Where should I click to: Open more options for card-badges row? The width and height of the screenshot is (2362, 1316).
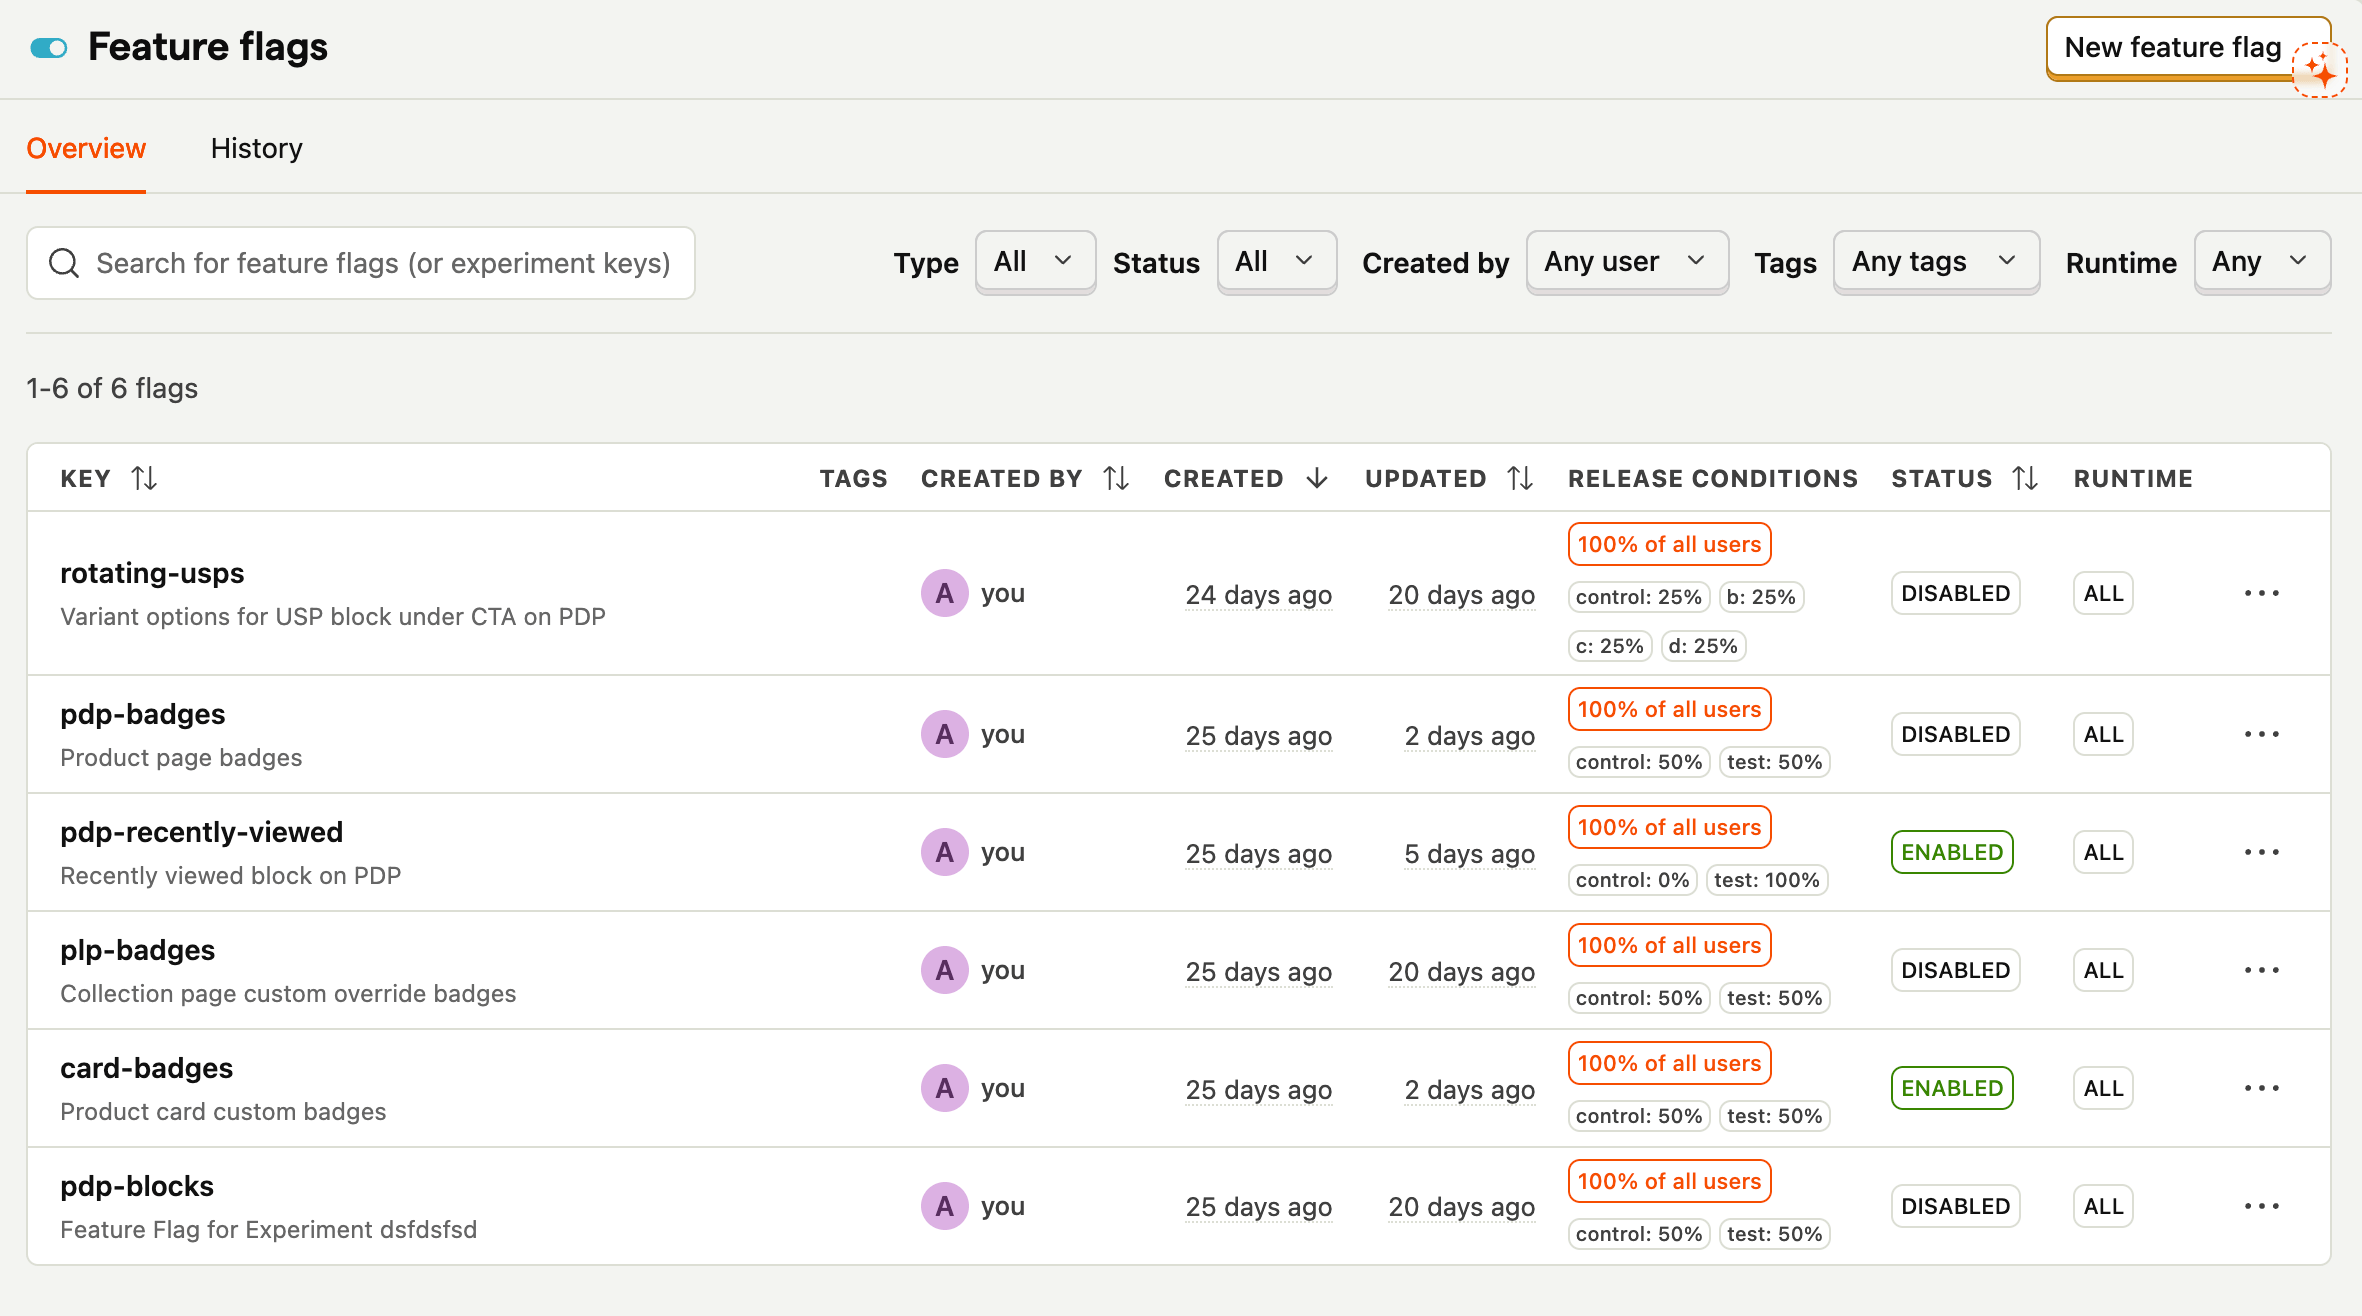coord(2261,1088)
